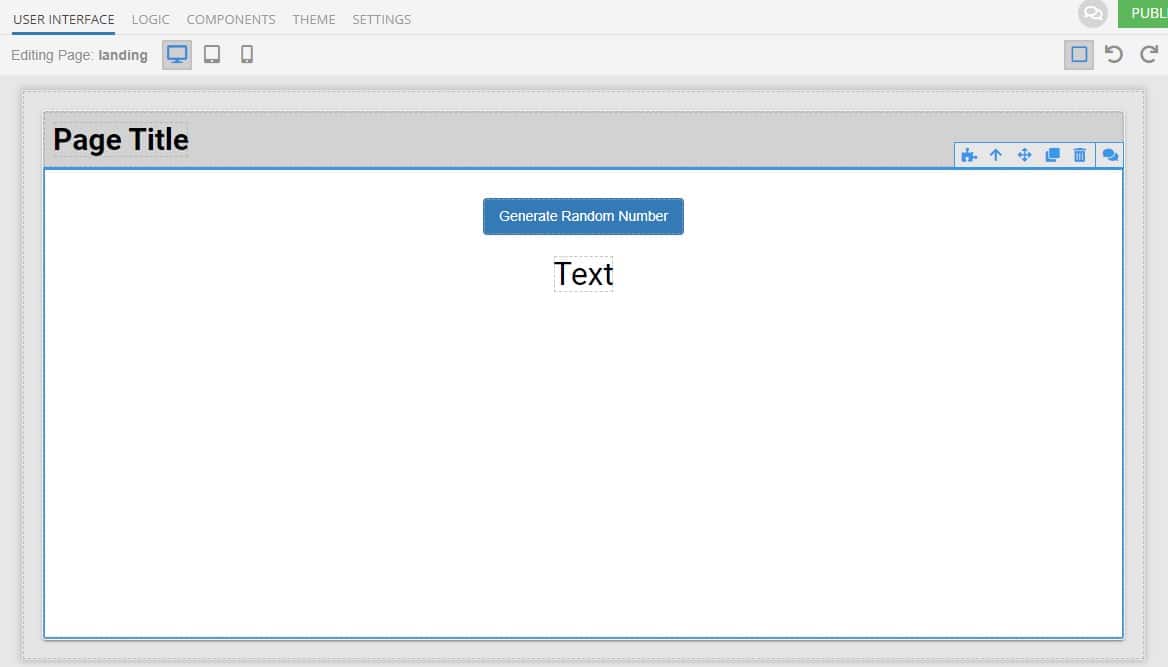Switch to tablet viewport preview

[212, 54]
